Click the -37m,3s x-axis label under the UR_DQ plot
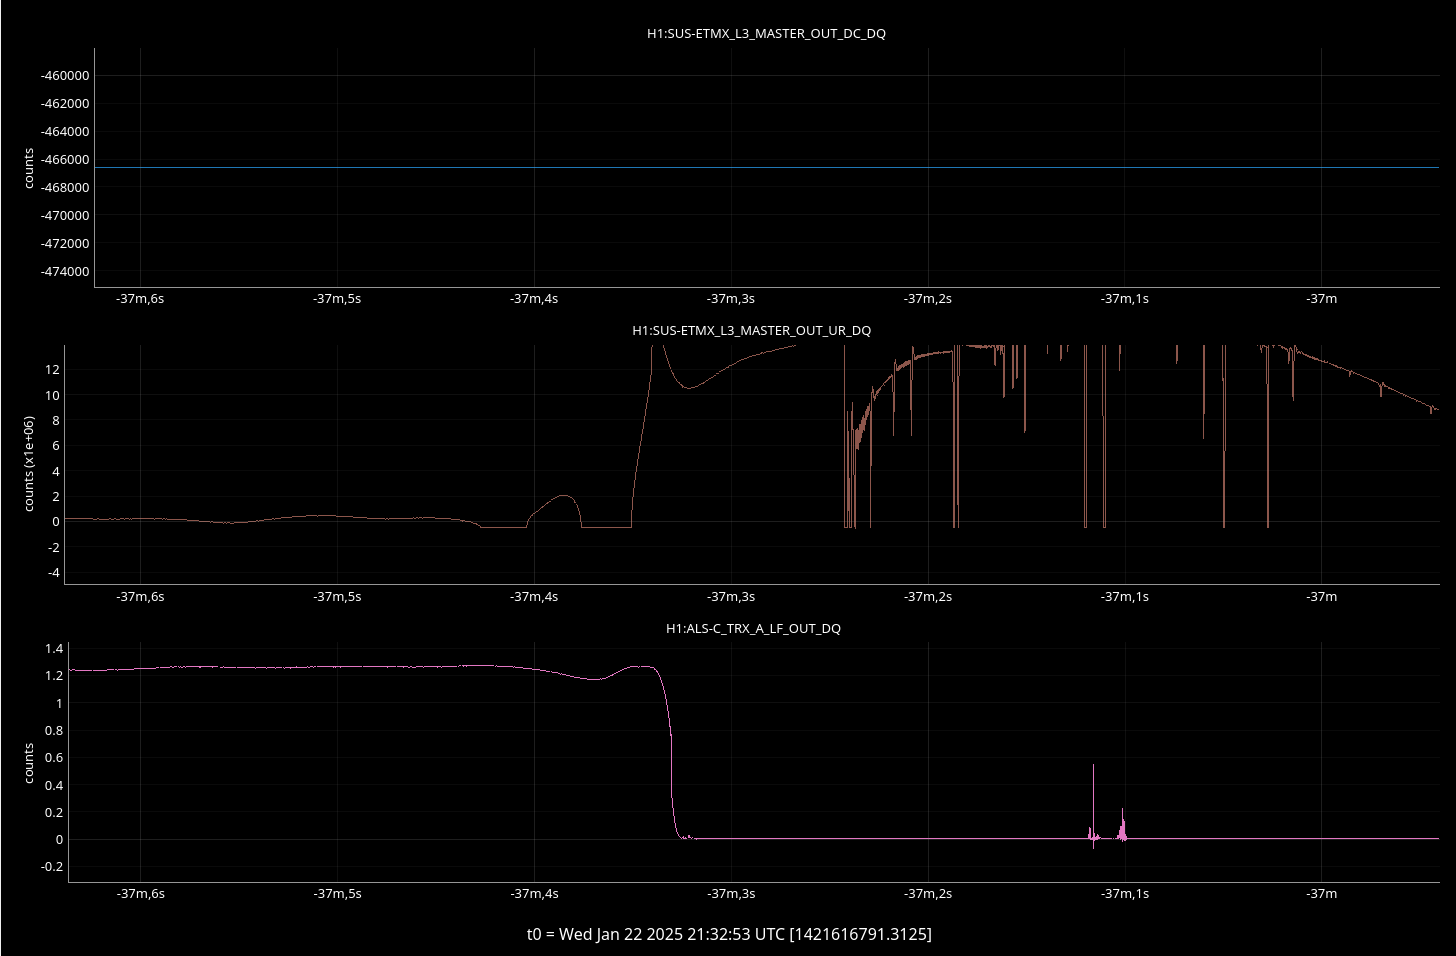 pyautogui.click(x=731, y=596)
